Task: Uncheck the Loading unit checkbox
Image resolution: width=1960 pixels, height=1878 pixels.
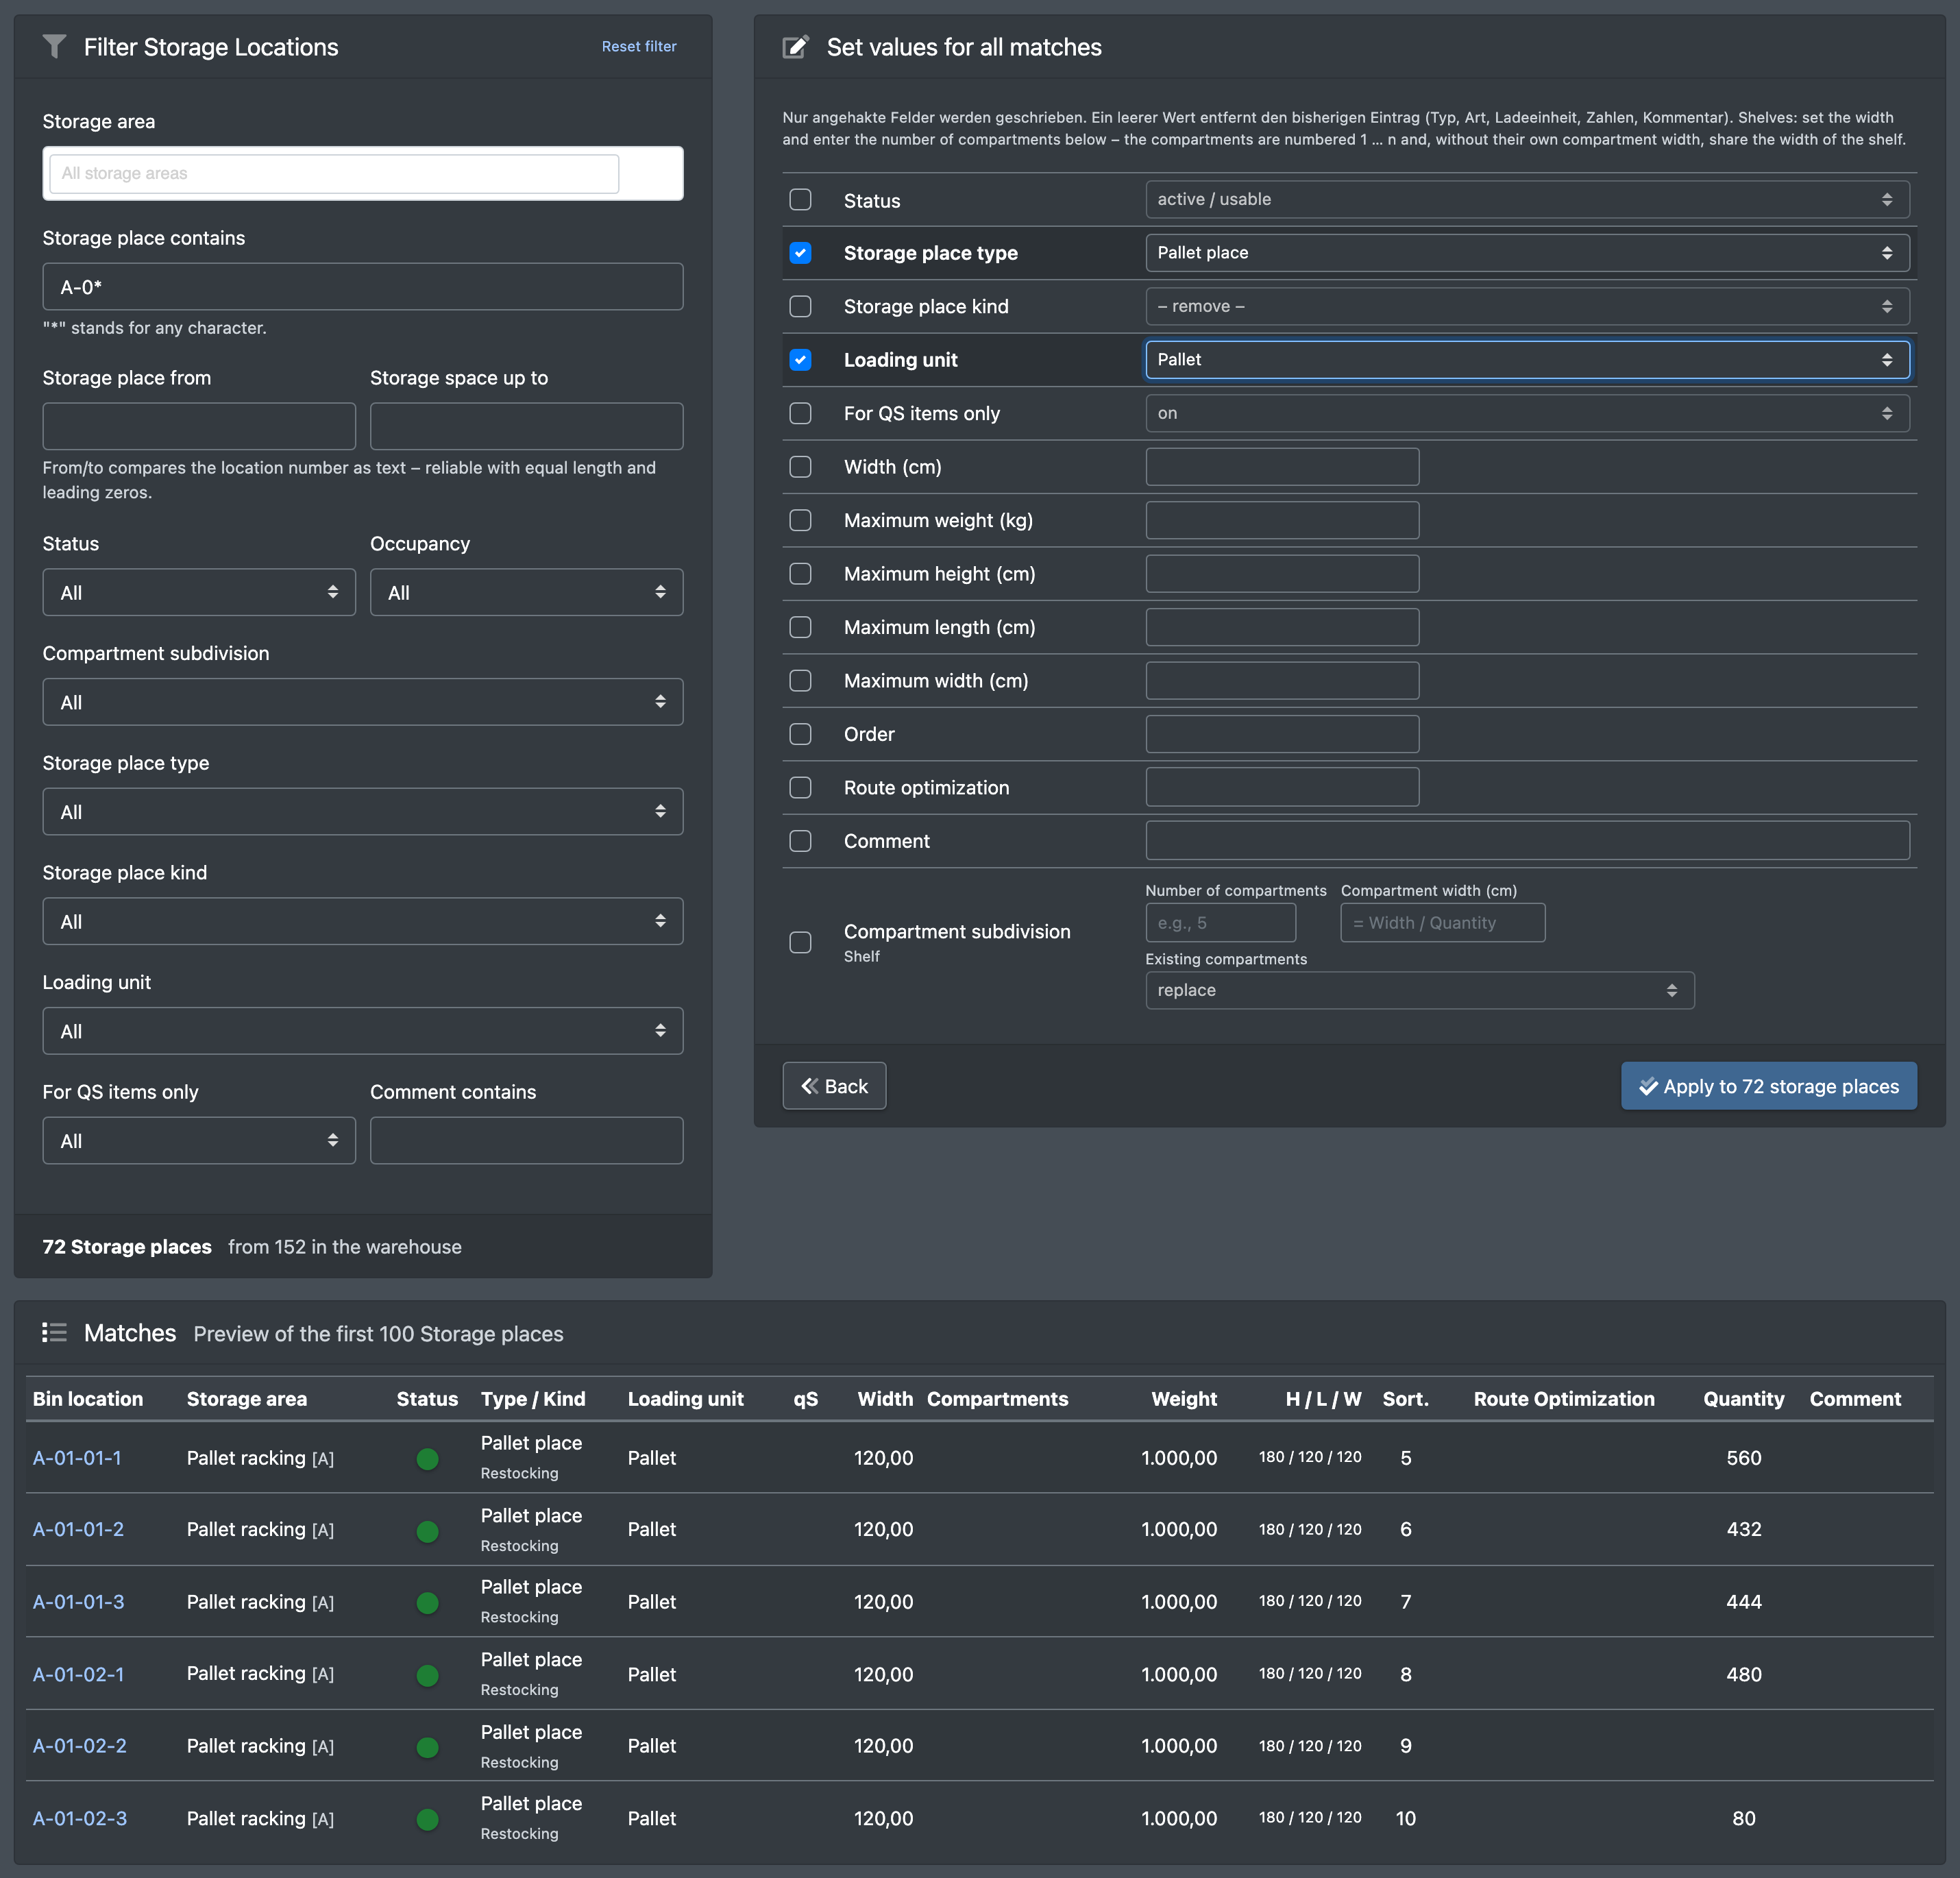Action: pos(800,360)
